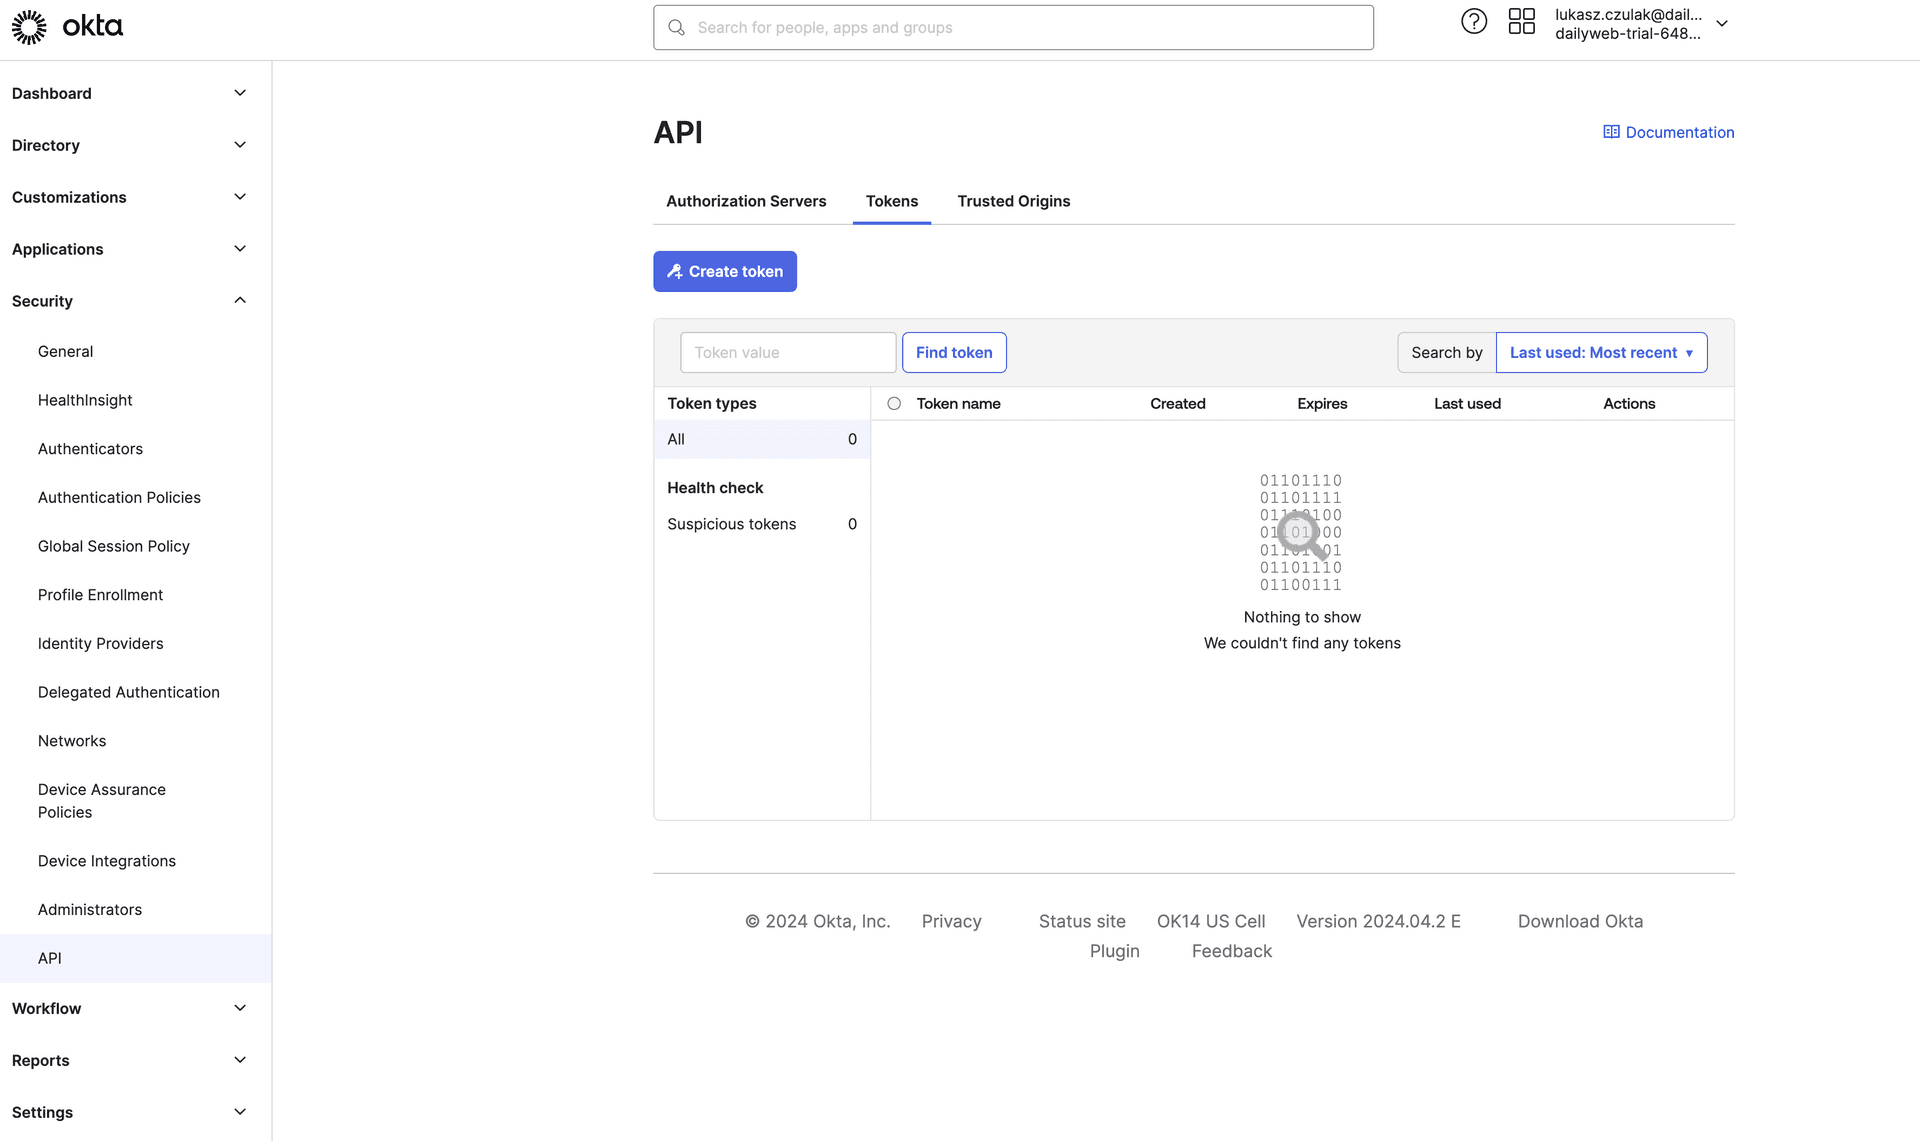Click the Token value input field
The image size is (1920, 1141).
(x=788, y=352)
